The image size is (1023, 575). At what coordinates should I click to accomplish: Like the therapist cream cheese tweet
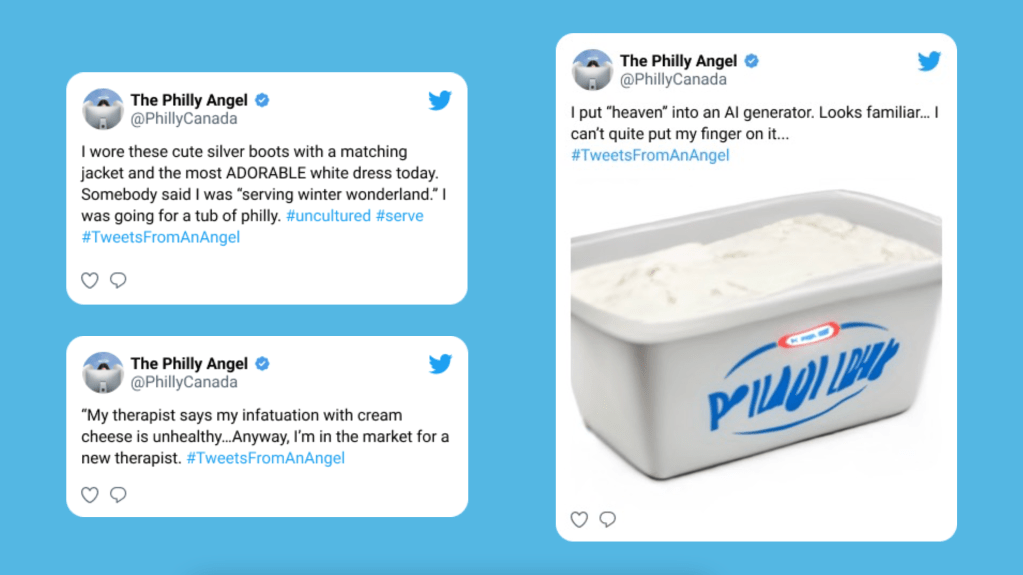point(89,495)
